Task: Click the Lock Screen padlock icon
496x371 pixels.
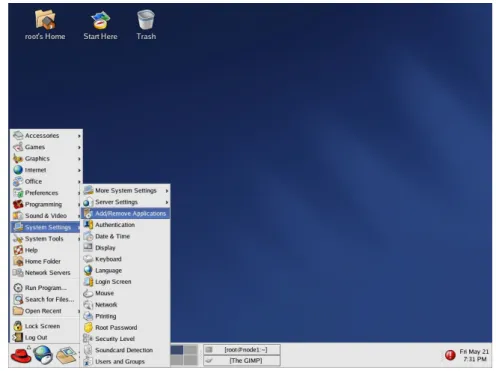Action: point(18,326)
